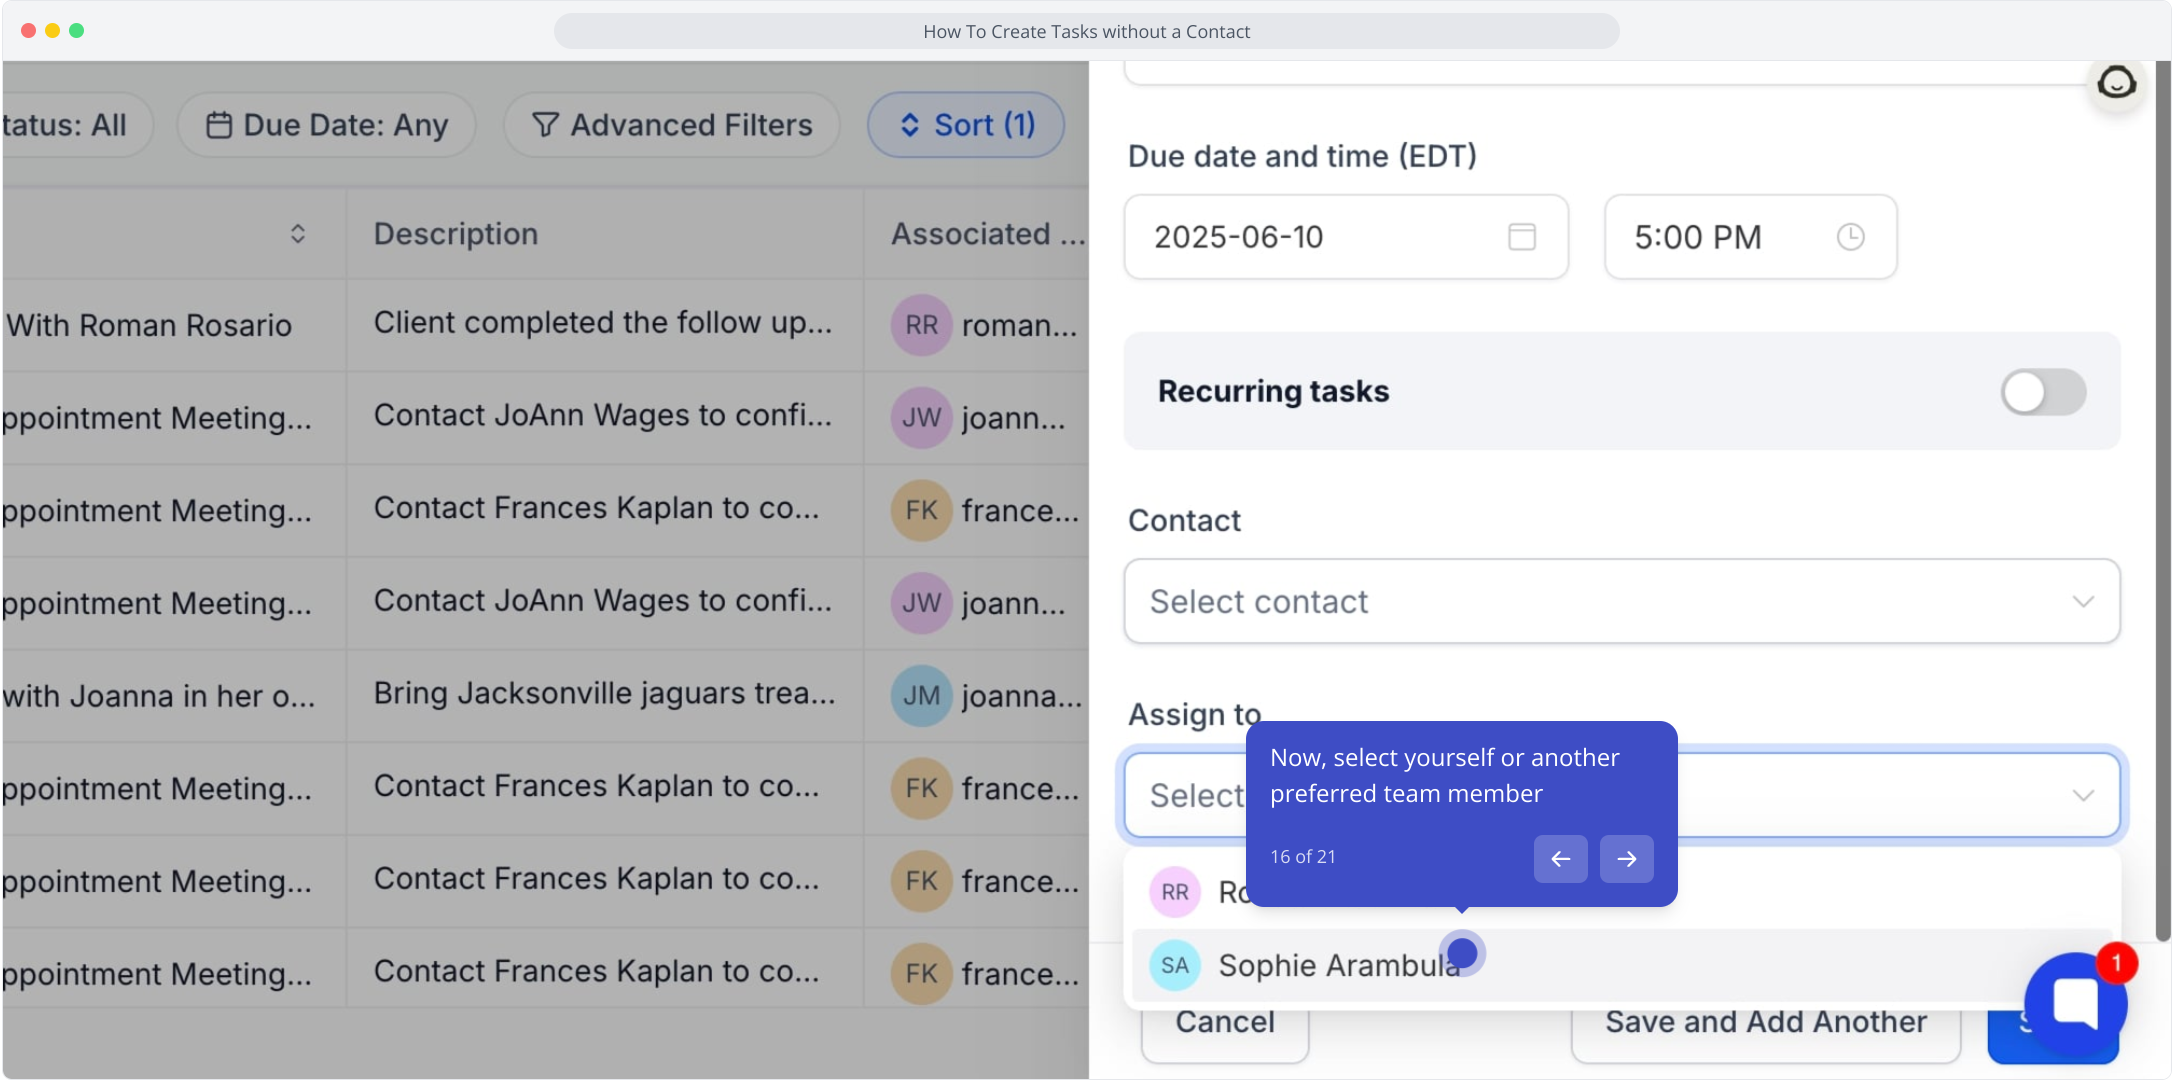This screenshot has height=1080, width=2174.
Task: Click the column sort arrows icon
Action: (298, 234)
